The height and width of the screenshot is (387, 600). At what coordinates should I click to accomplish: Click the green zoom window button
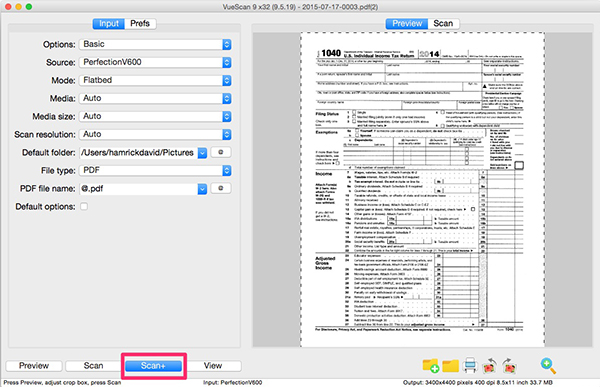point(29,7)
